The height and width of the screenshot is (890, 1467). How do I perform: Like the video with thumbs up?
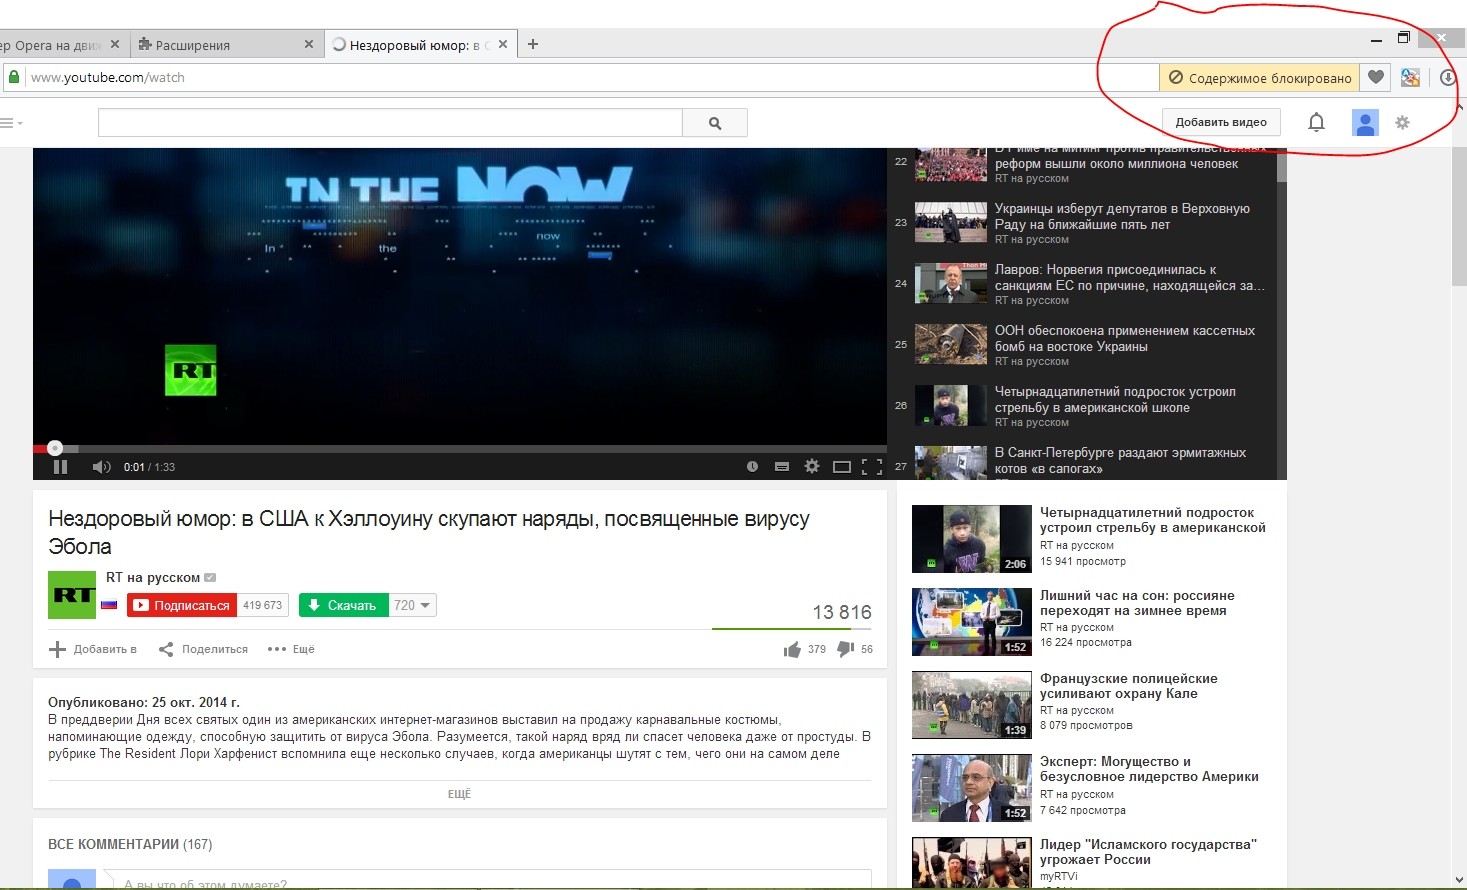(x=793, y=650)
